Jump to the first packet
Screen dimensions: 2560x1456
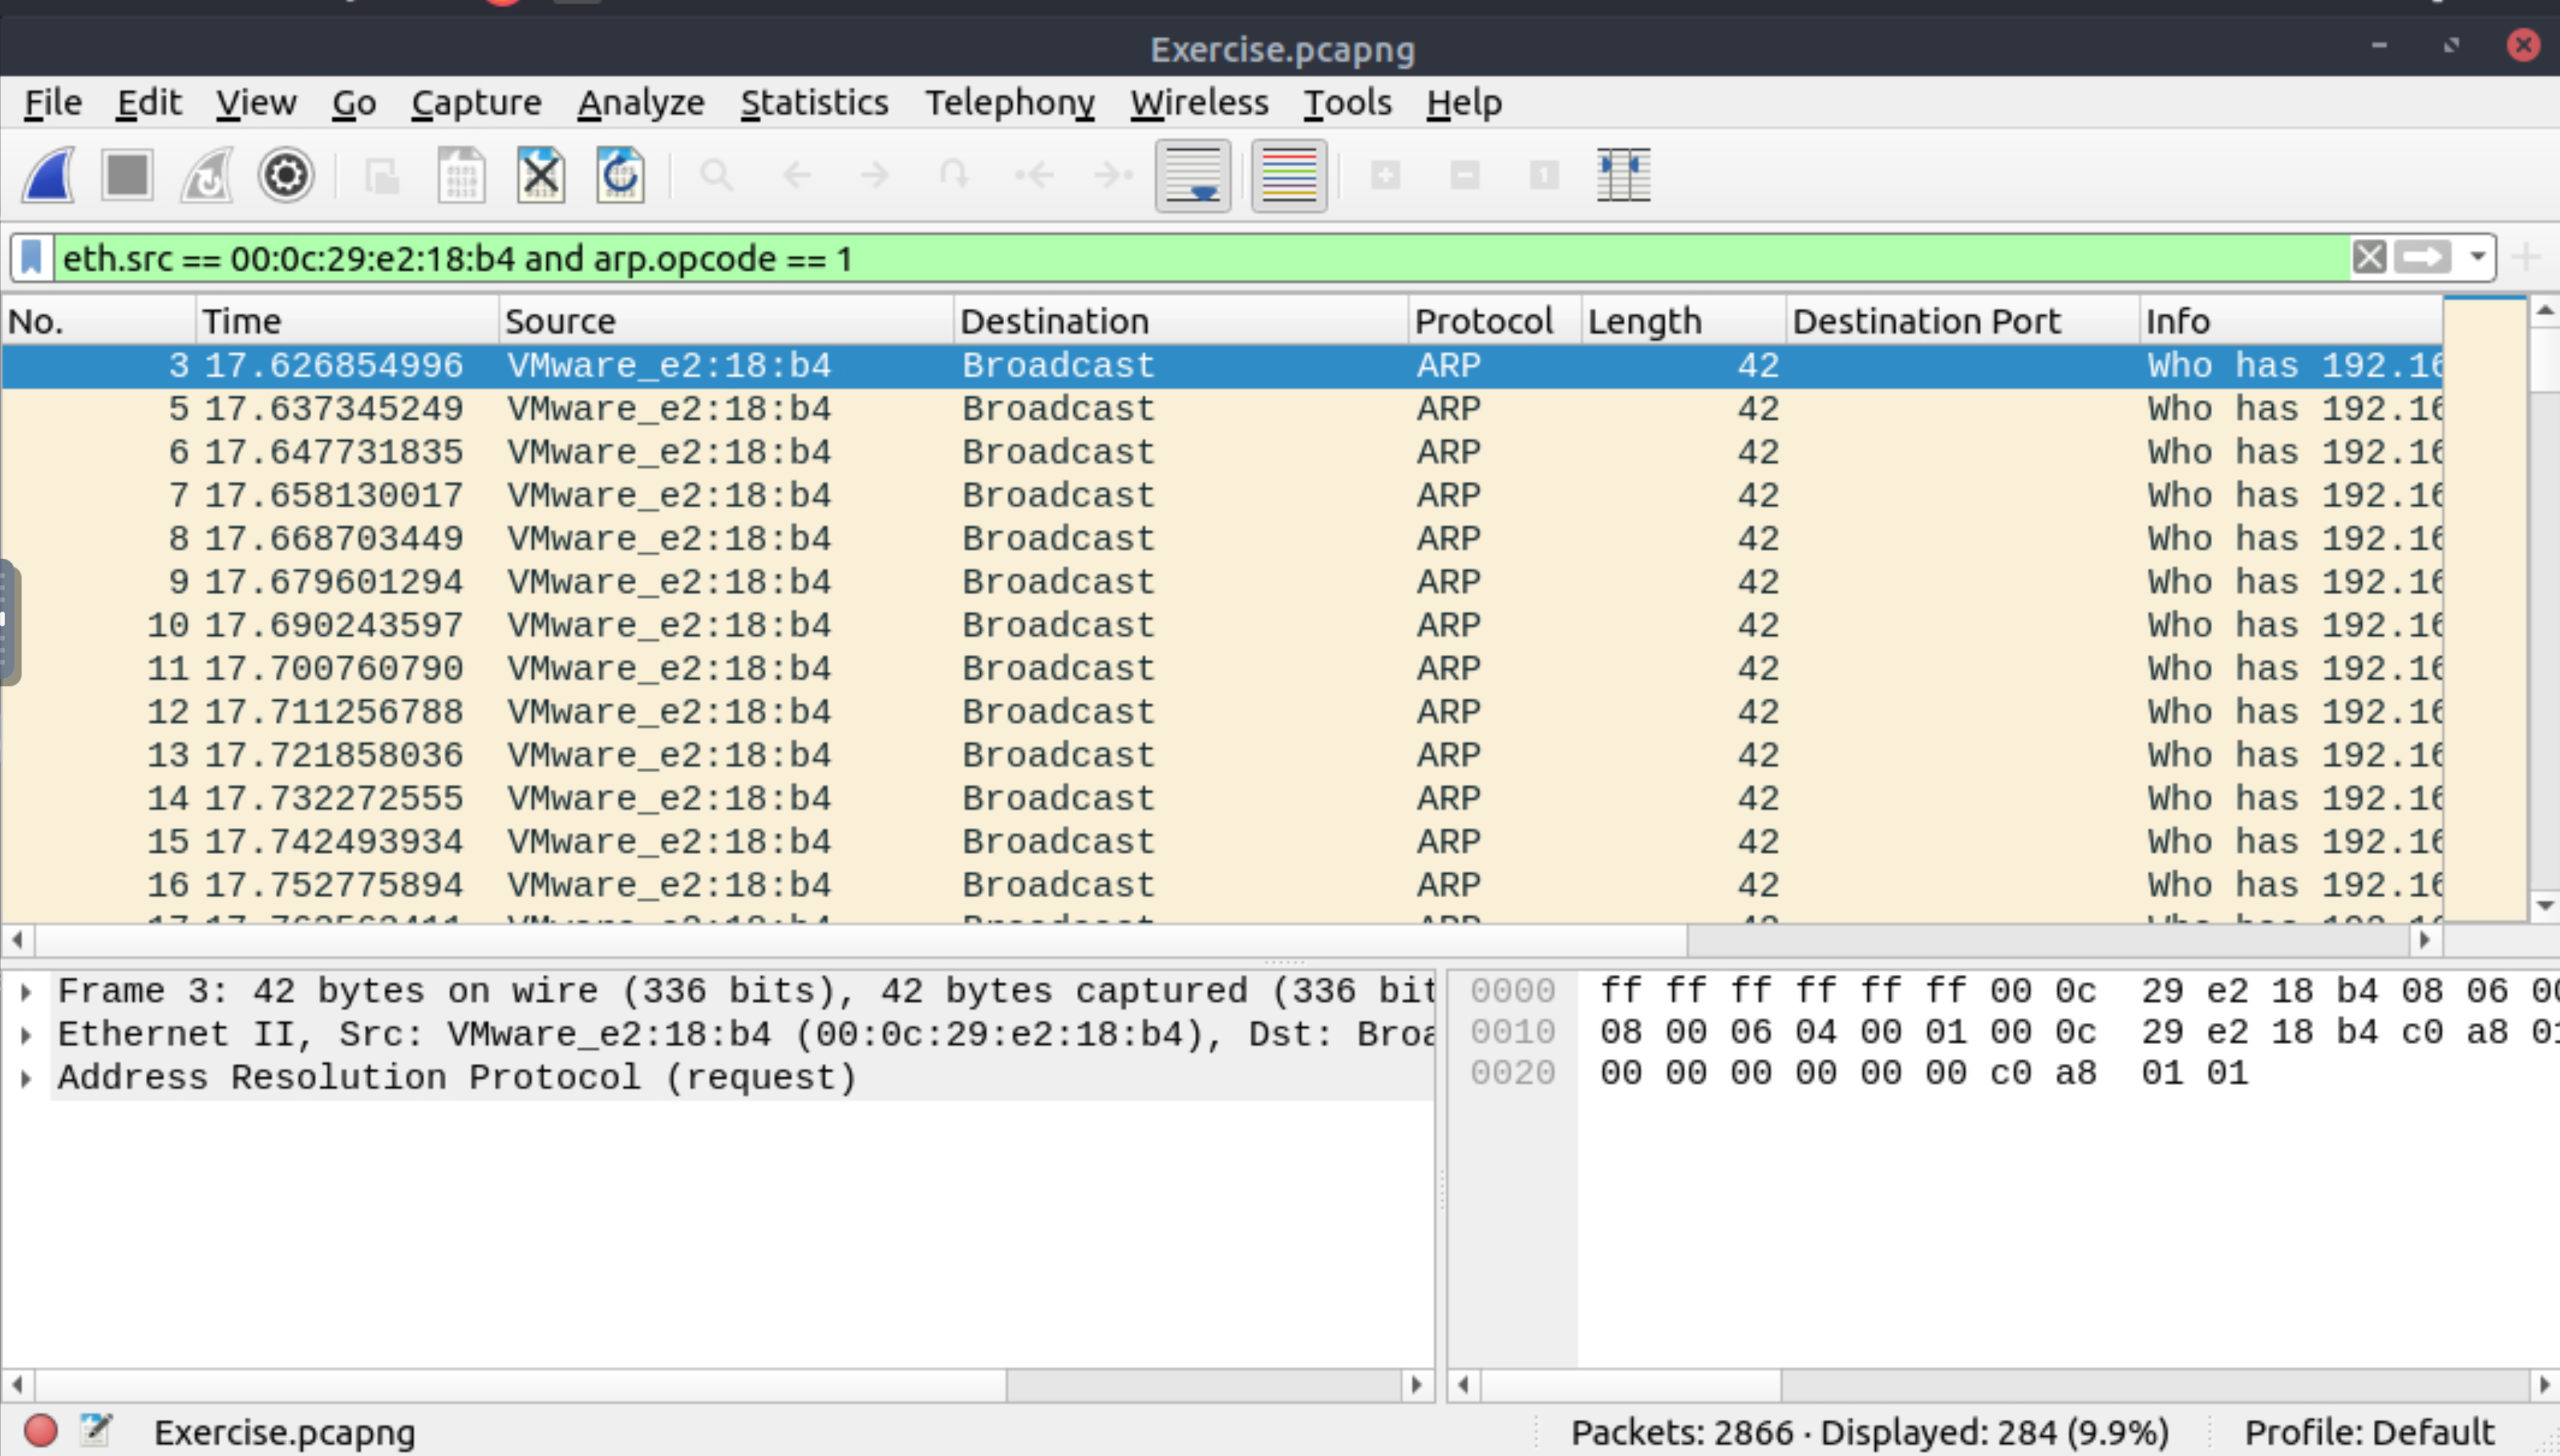[x=1034, y=176]
